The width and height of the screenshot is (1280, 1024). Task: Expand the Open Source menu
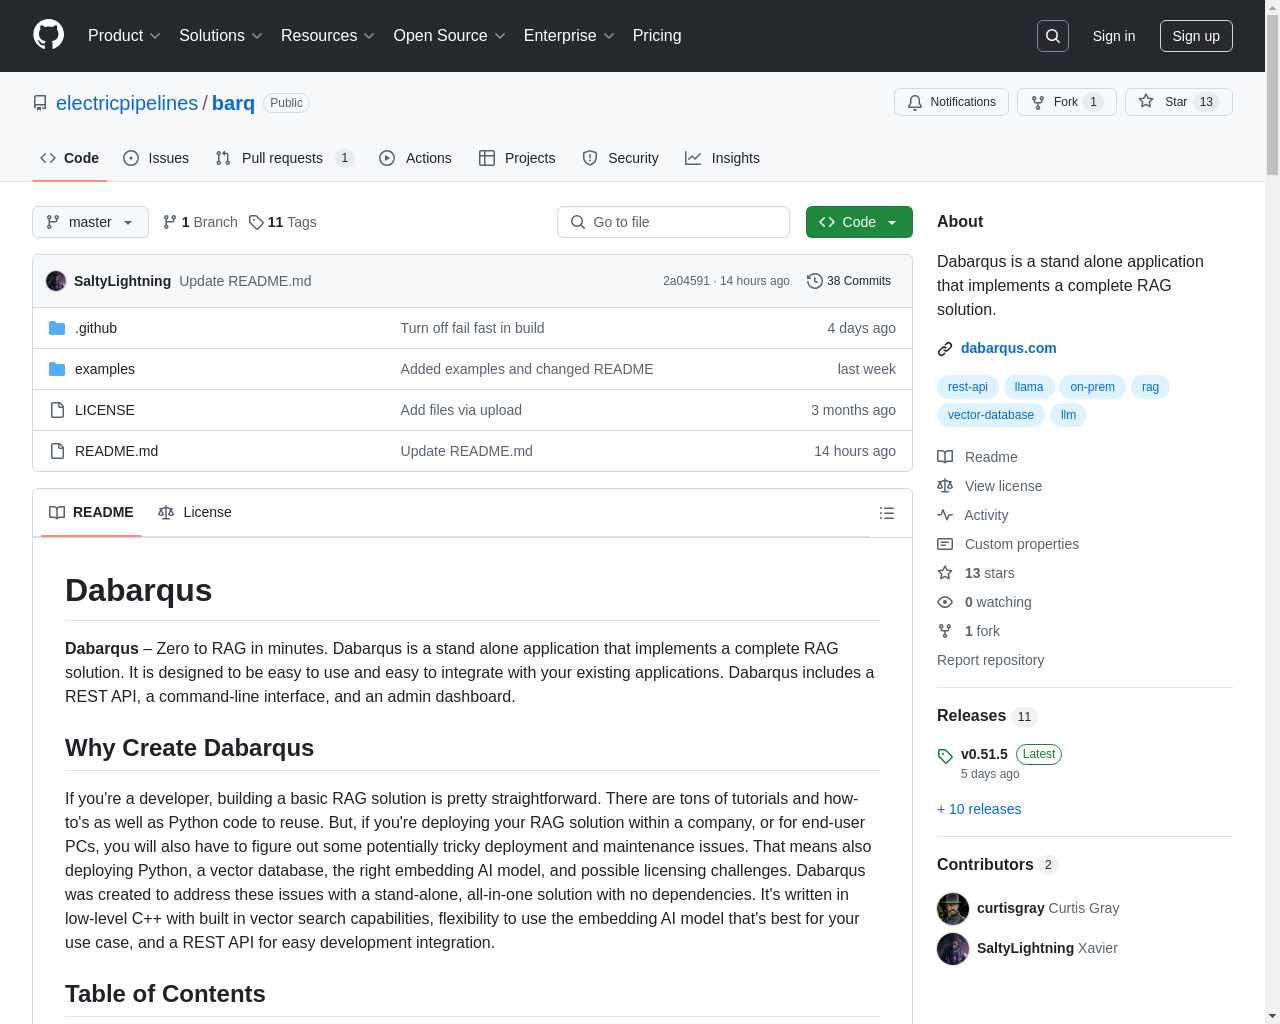coord(449,36)
